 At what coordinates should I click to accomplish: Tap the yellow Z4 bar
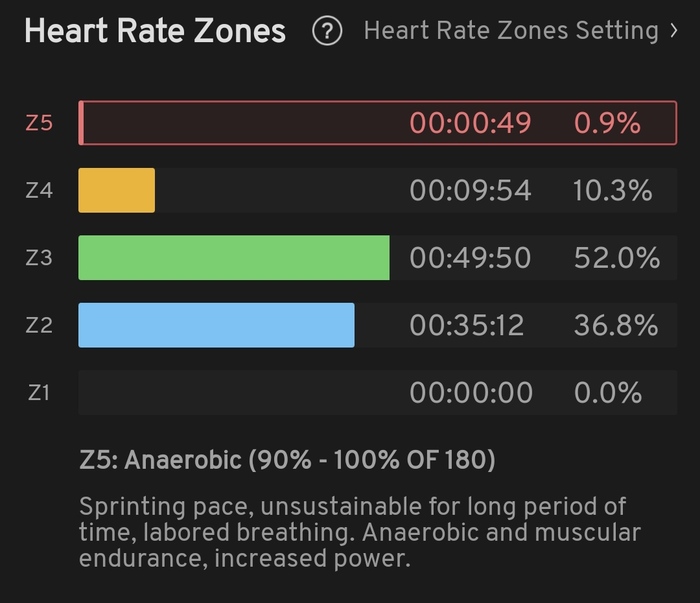(117, 190)
